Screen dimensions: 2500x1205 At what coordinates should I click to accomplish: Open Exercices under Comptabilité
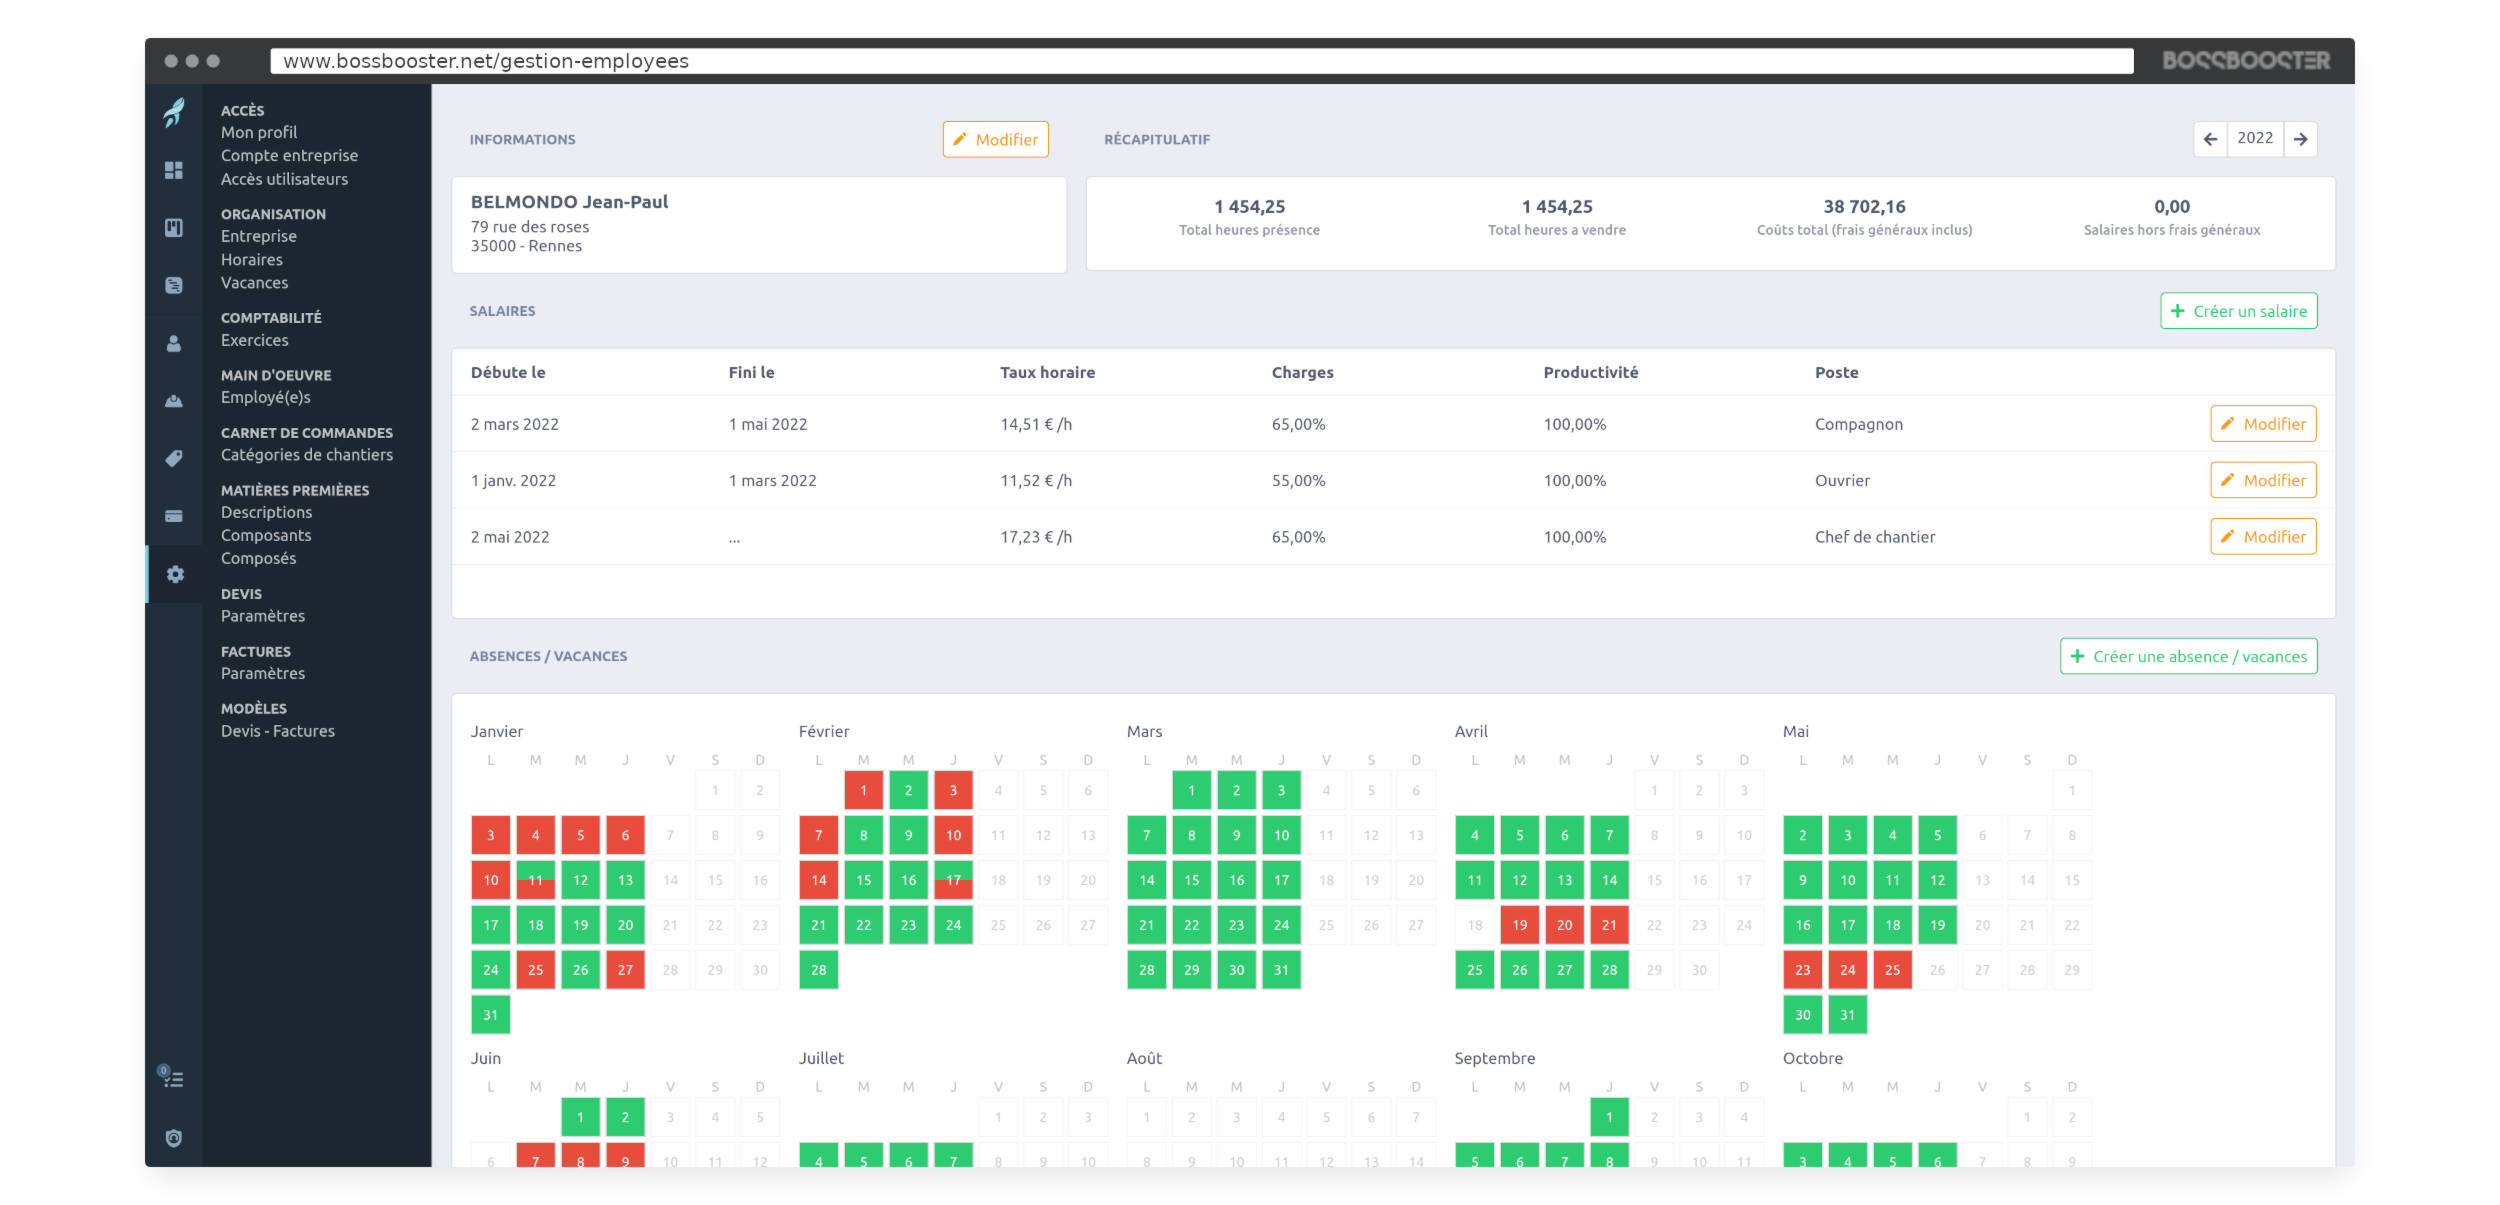tap(254, 340)
